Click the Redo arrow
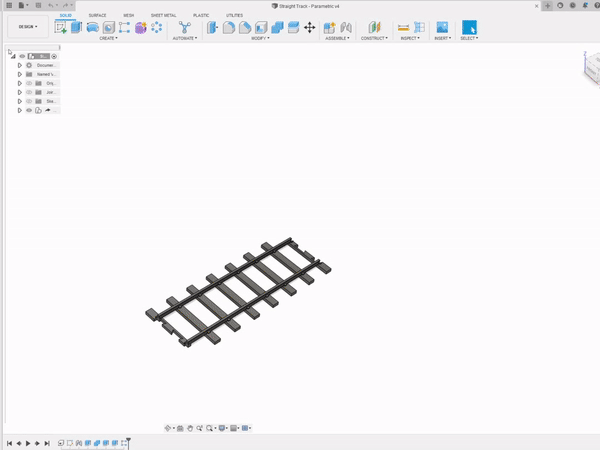 point(65,5)
